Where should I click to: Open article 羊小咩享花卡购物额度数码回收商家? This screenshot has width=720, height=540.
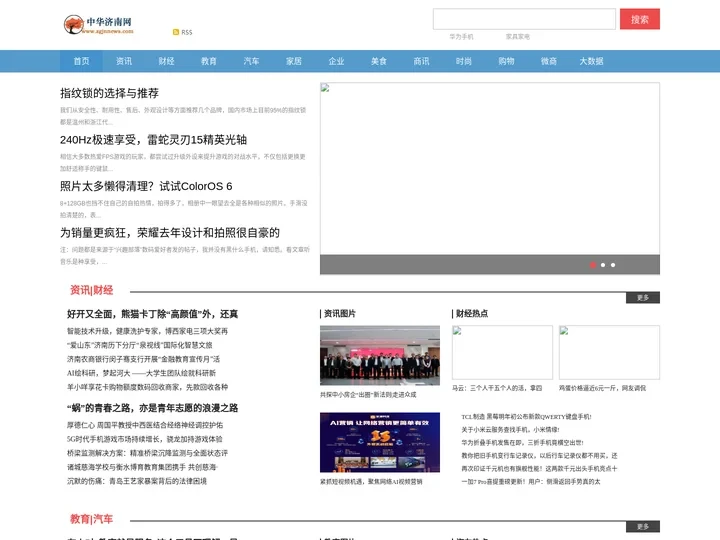147,387
